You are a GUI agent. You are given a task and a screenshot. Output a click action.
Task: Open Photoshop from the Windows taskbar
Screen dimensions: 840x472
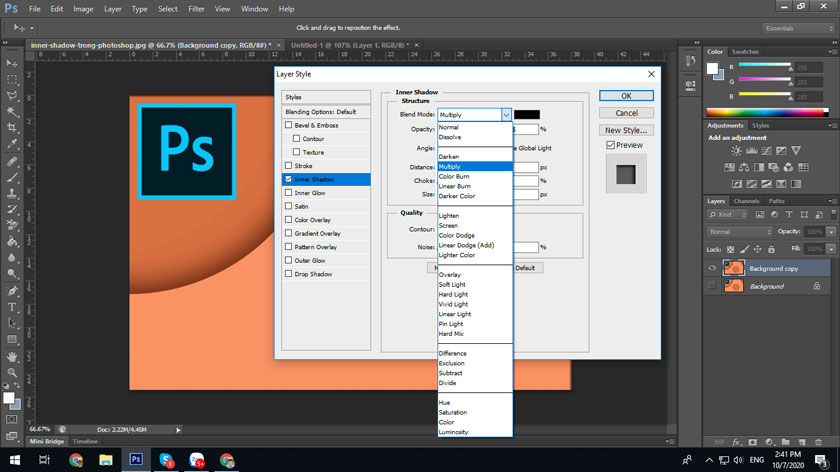(x=136, y=460)
